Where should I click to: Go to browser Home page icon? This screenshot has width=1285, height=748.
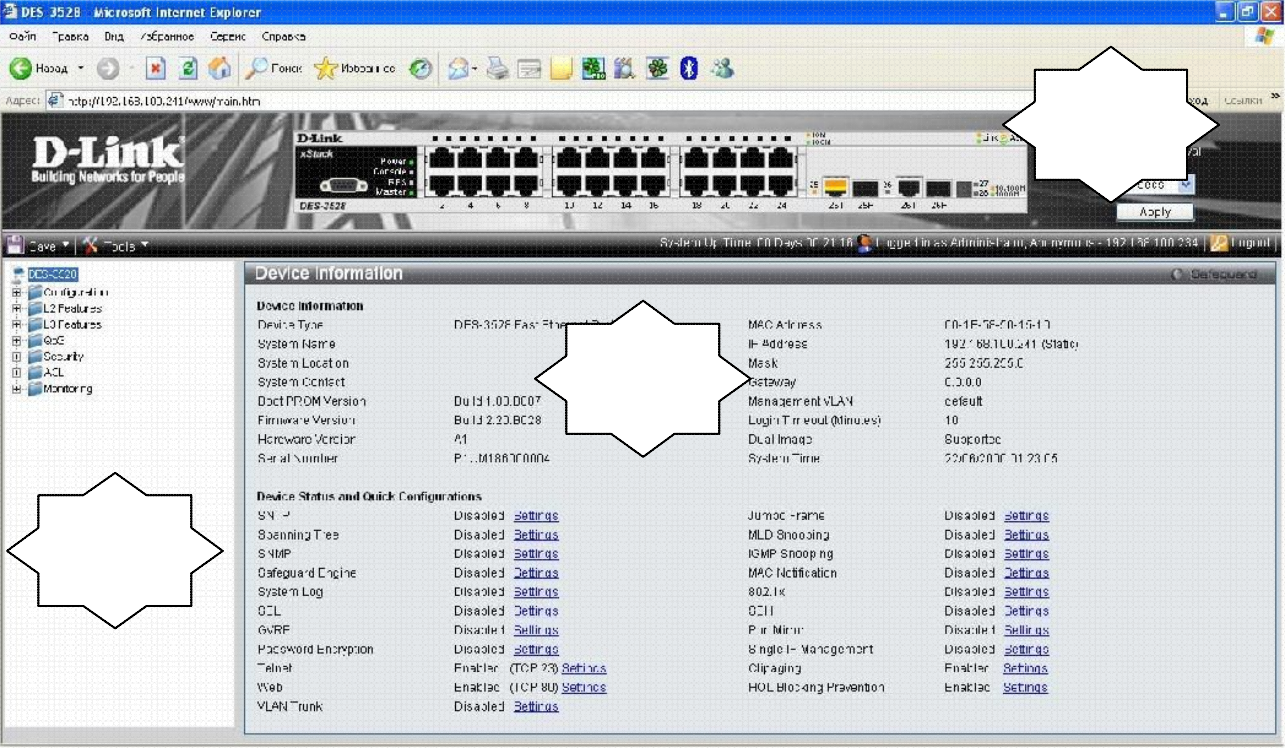220,68
